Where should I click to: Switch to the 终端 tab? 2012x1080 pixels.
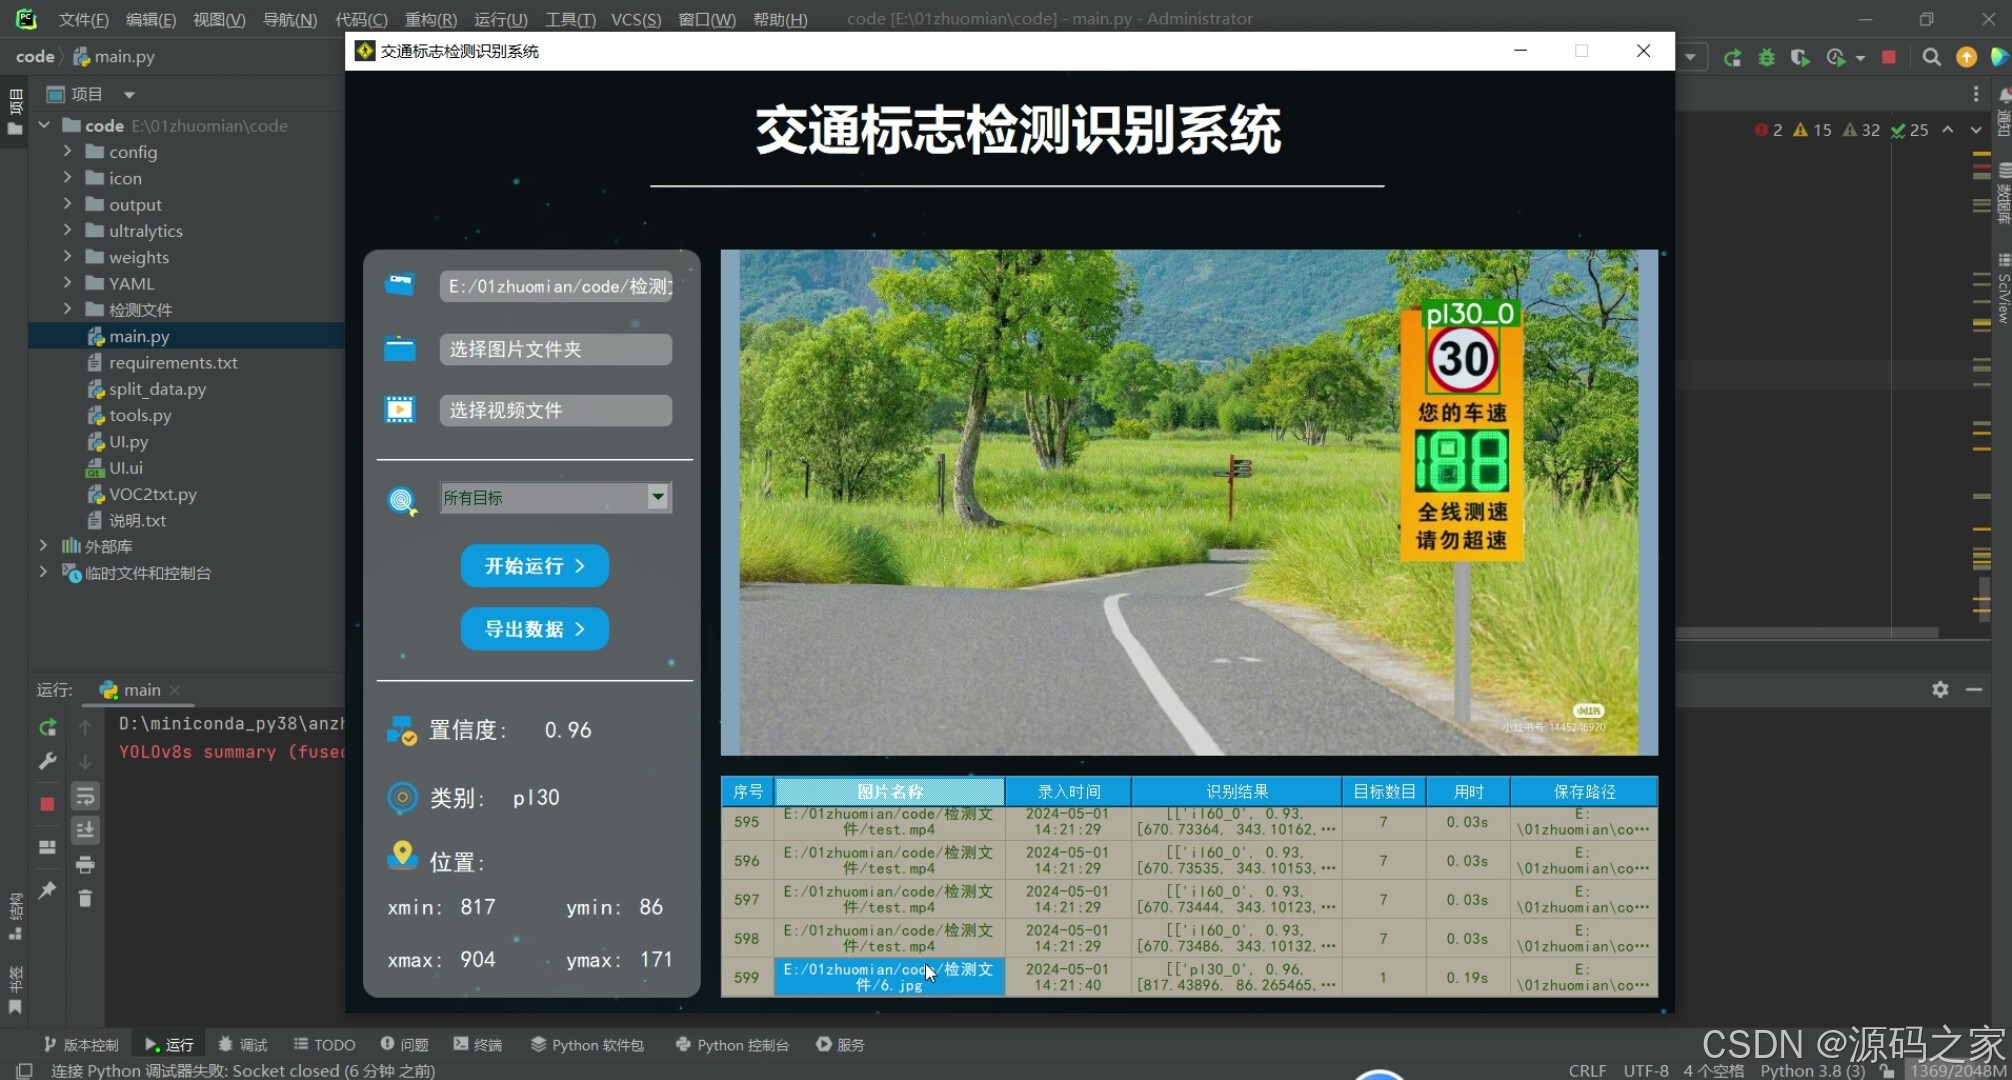(x=478, y=1044)
